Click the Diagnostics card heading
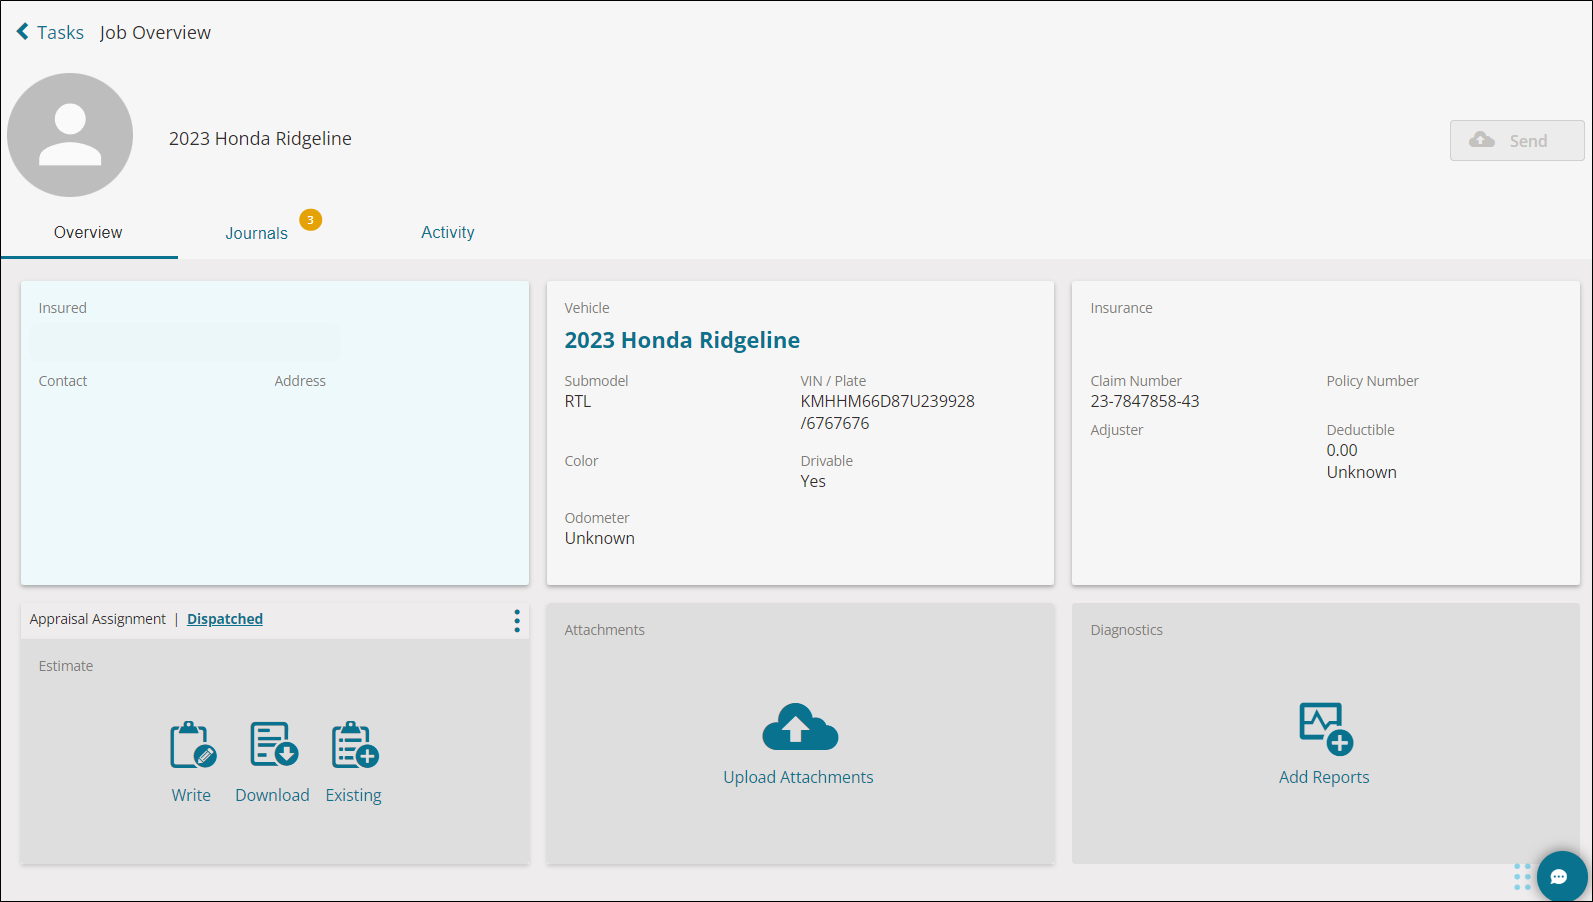1593x902 pixels. (x=1126, y=630)
